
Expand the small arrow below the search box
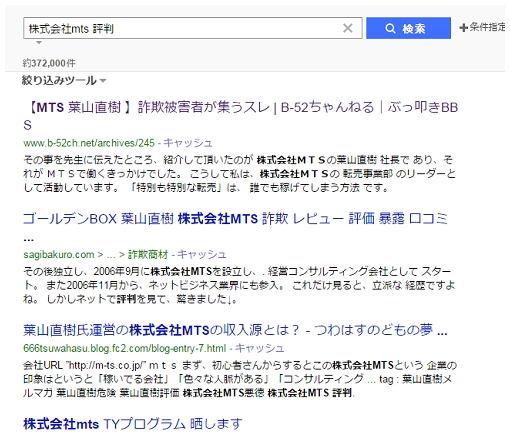pyautogui.click(x=39, y=43)
